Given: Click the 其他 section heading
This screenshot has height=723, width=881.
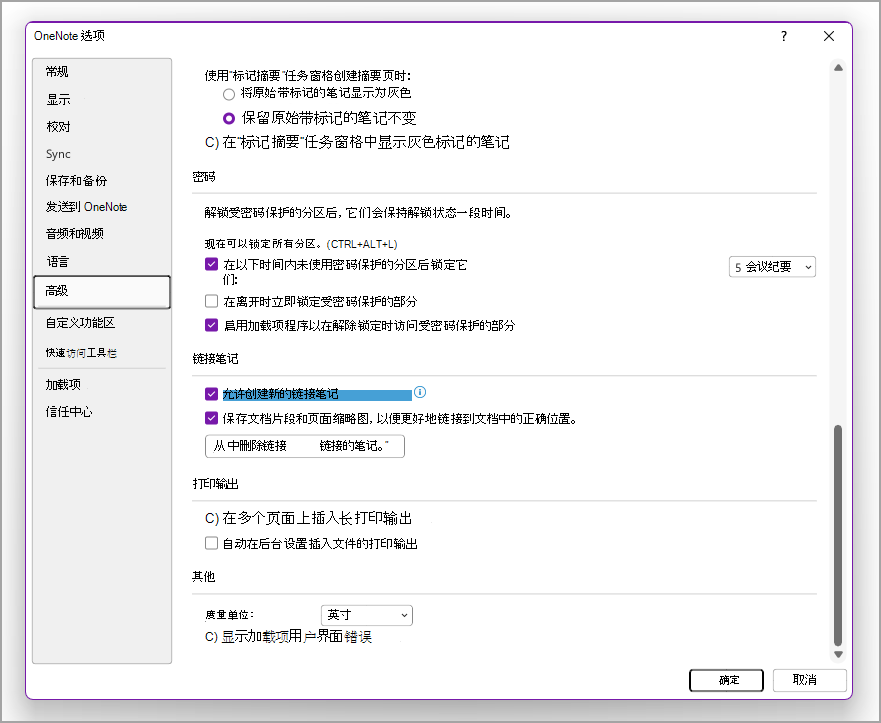Looking at the screenshot, I should coord(204,576).
